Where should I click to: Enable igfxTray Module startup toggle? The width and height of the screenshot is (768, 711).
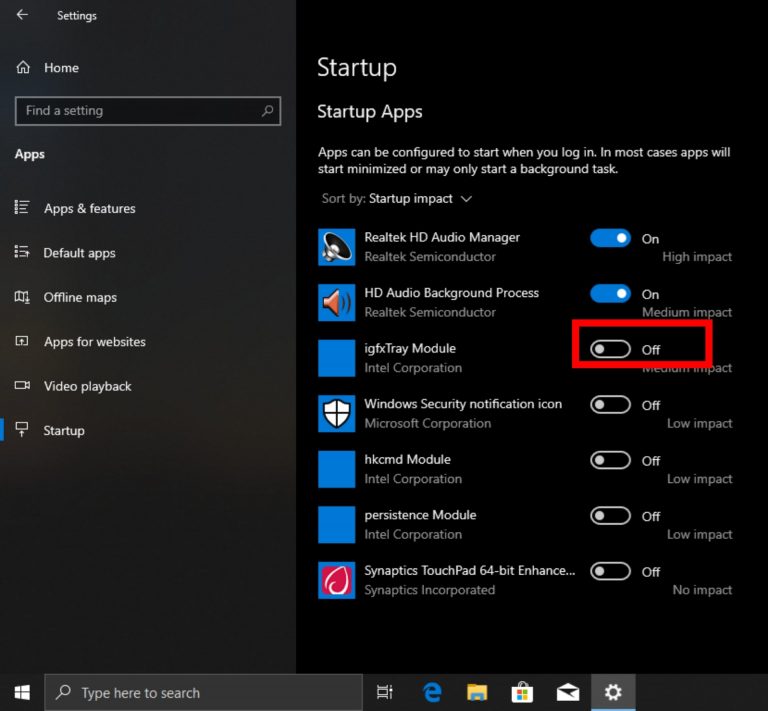(x=610, y=349)
